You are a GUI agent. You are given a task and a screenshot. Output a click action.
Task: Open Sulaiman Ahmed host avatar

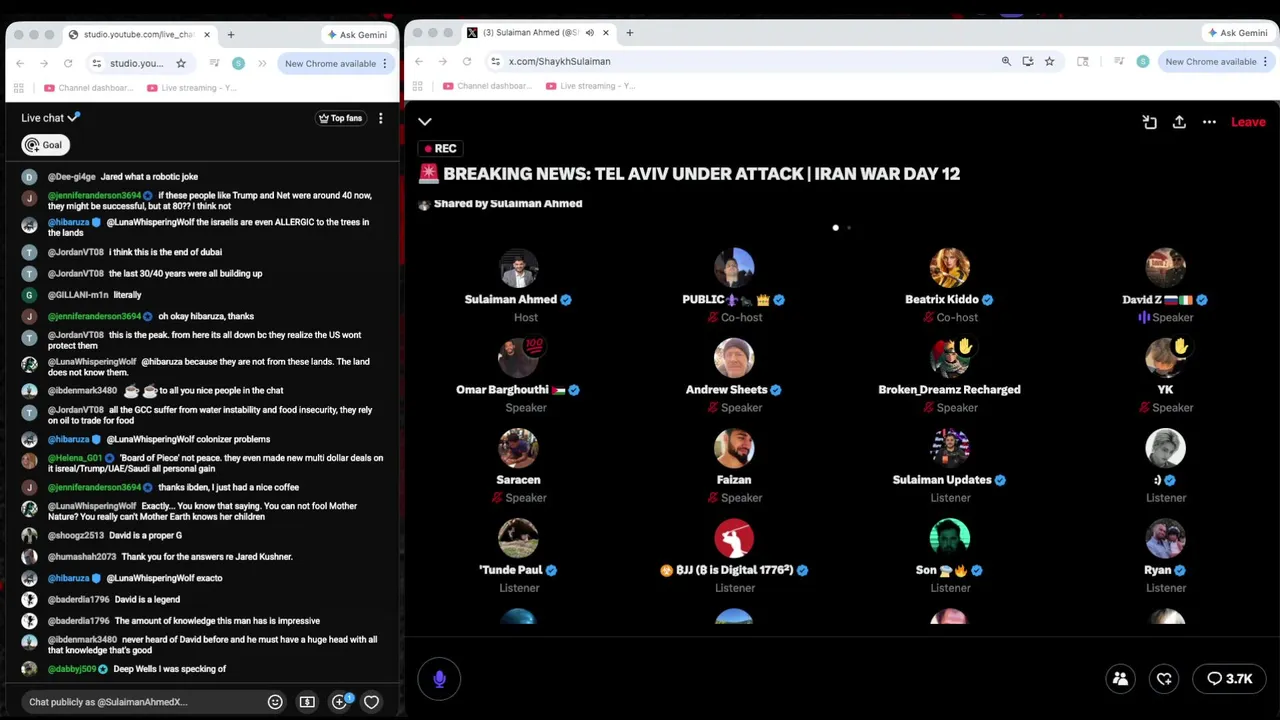pyautogui.click(x=518, y=268)
